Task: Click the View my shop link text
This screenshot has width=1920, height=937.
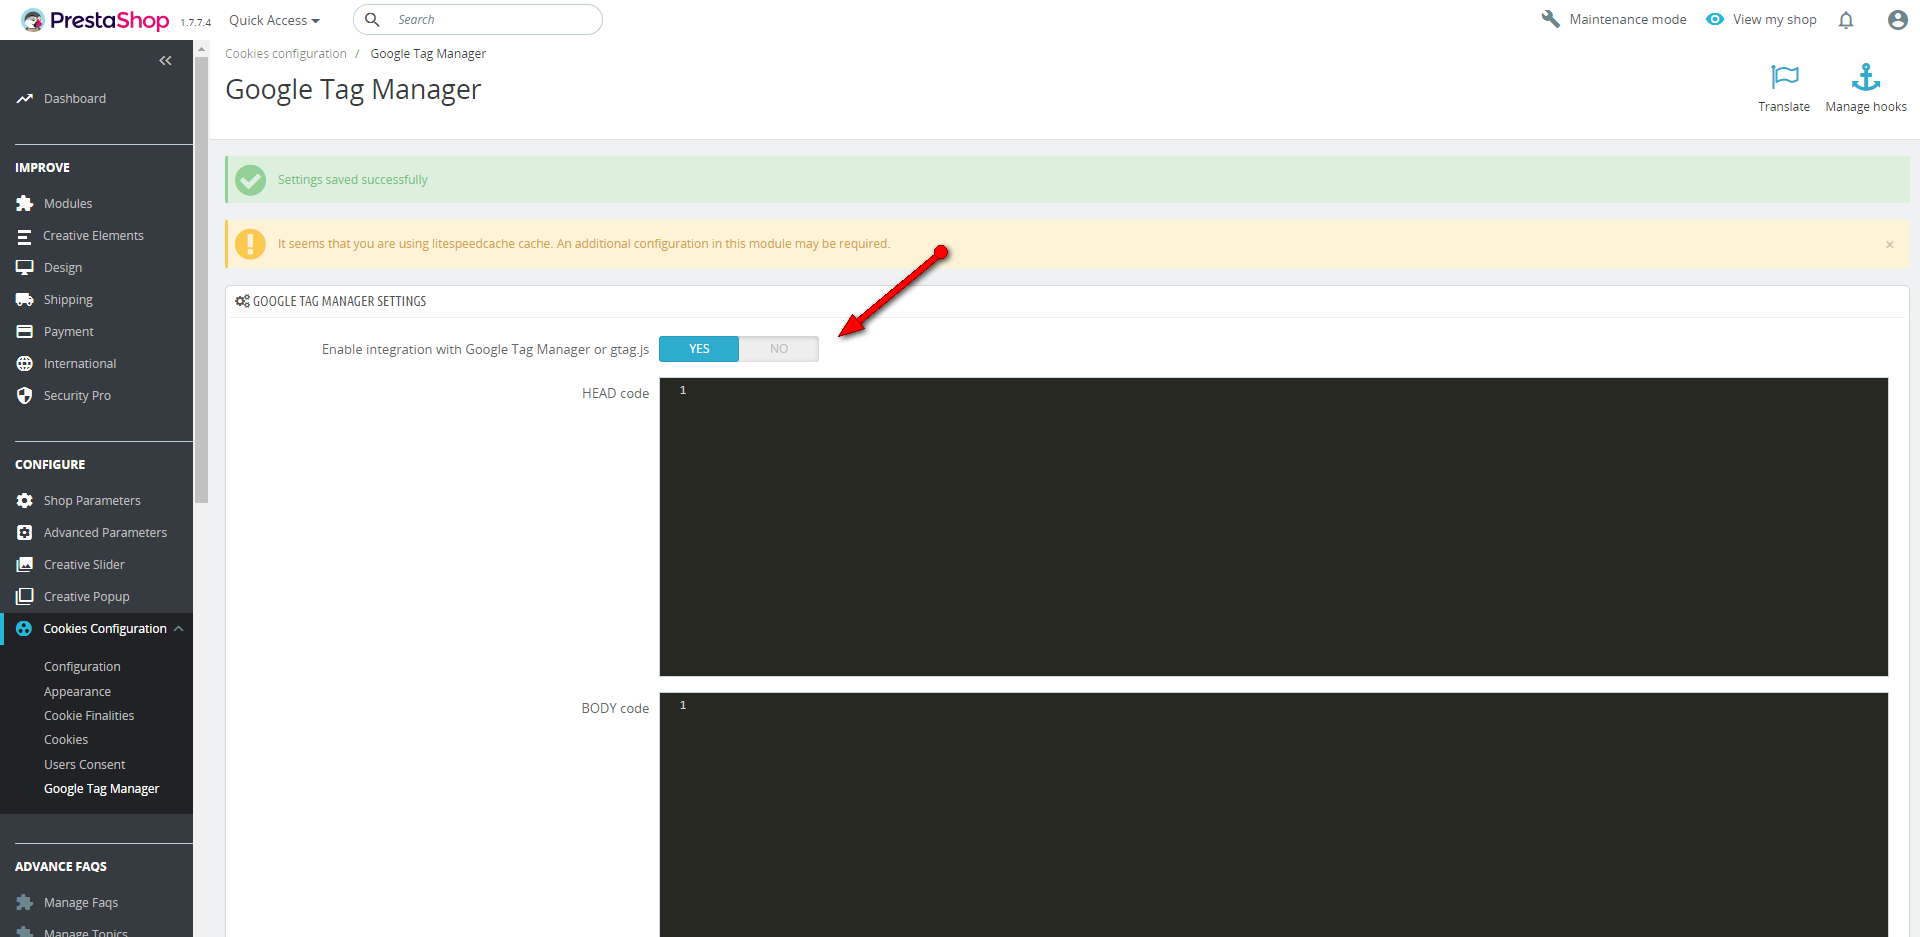Action: point(1775,19)
